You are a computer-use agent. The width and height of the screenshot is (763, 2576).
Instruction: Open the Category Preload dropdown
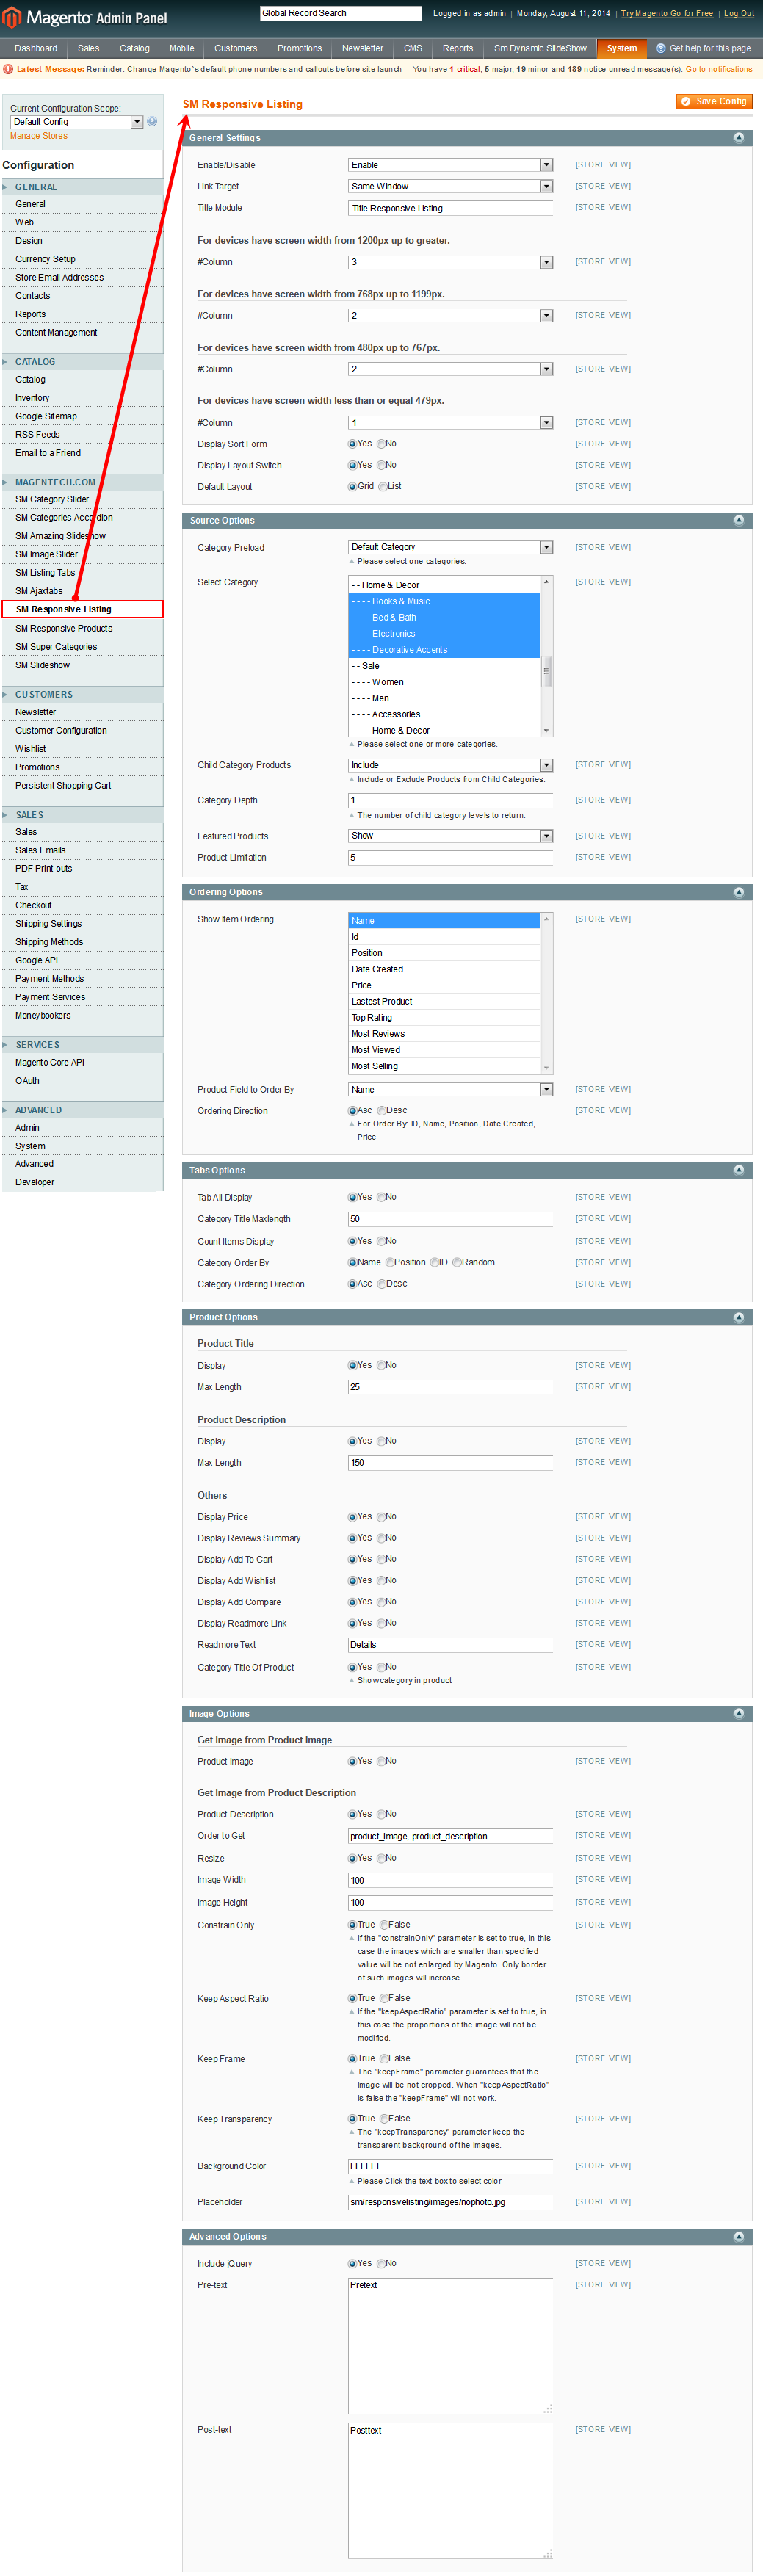point(450,547)
